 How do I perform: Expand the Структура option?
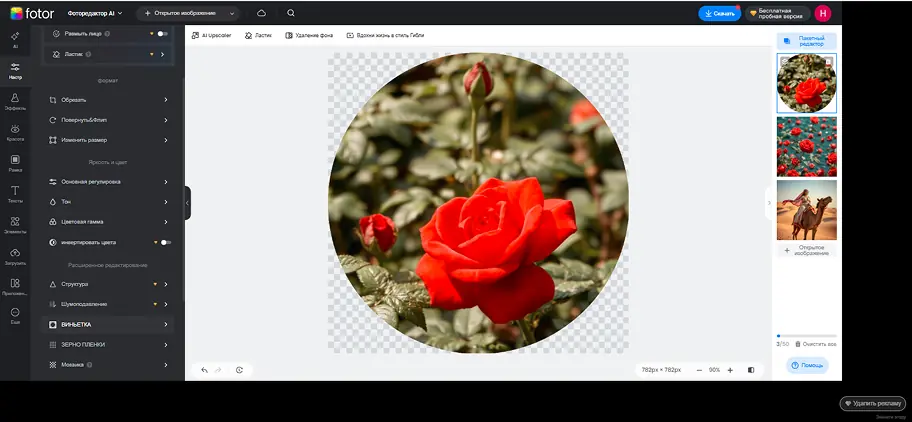pos(108,284)
